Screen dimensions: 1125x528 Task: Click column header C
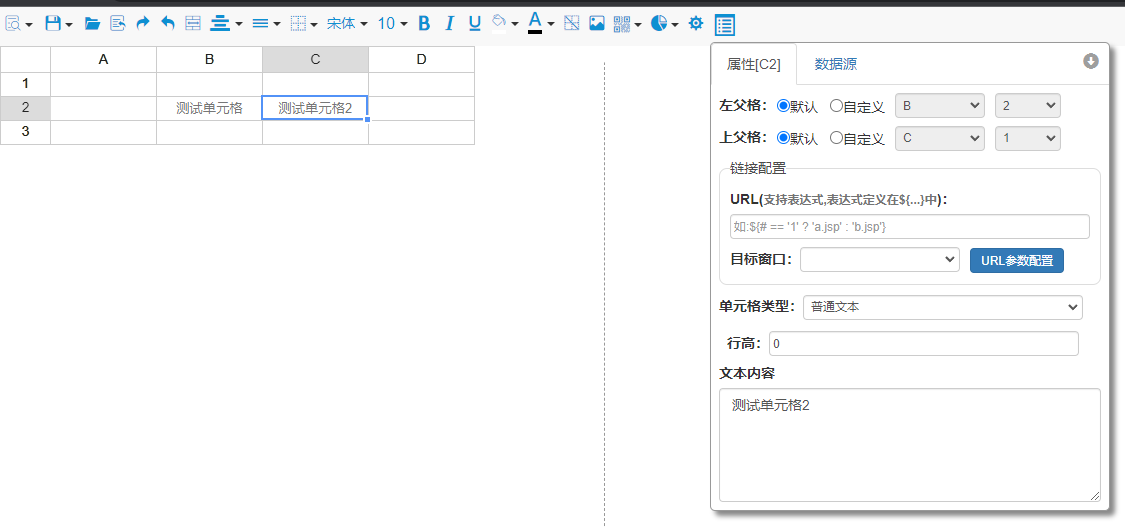coord(315,60)
